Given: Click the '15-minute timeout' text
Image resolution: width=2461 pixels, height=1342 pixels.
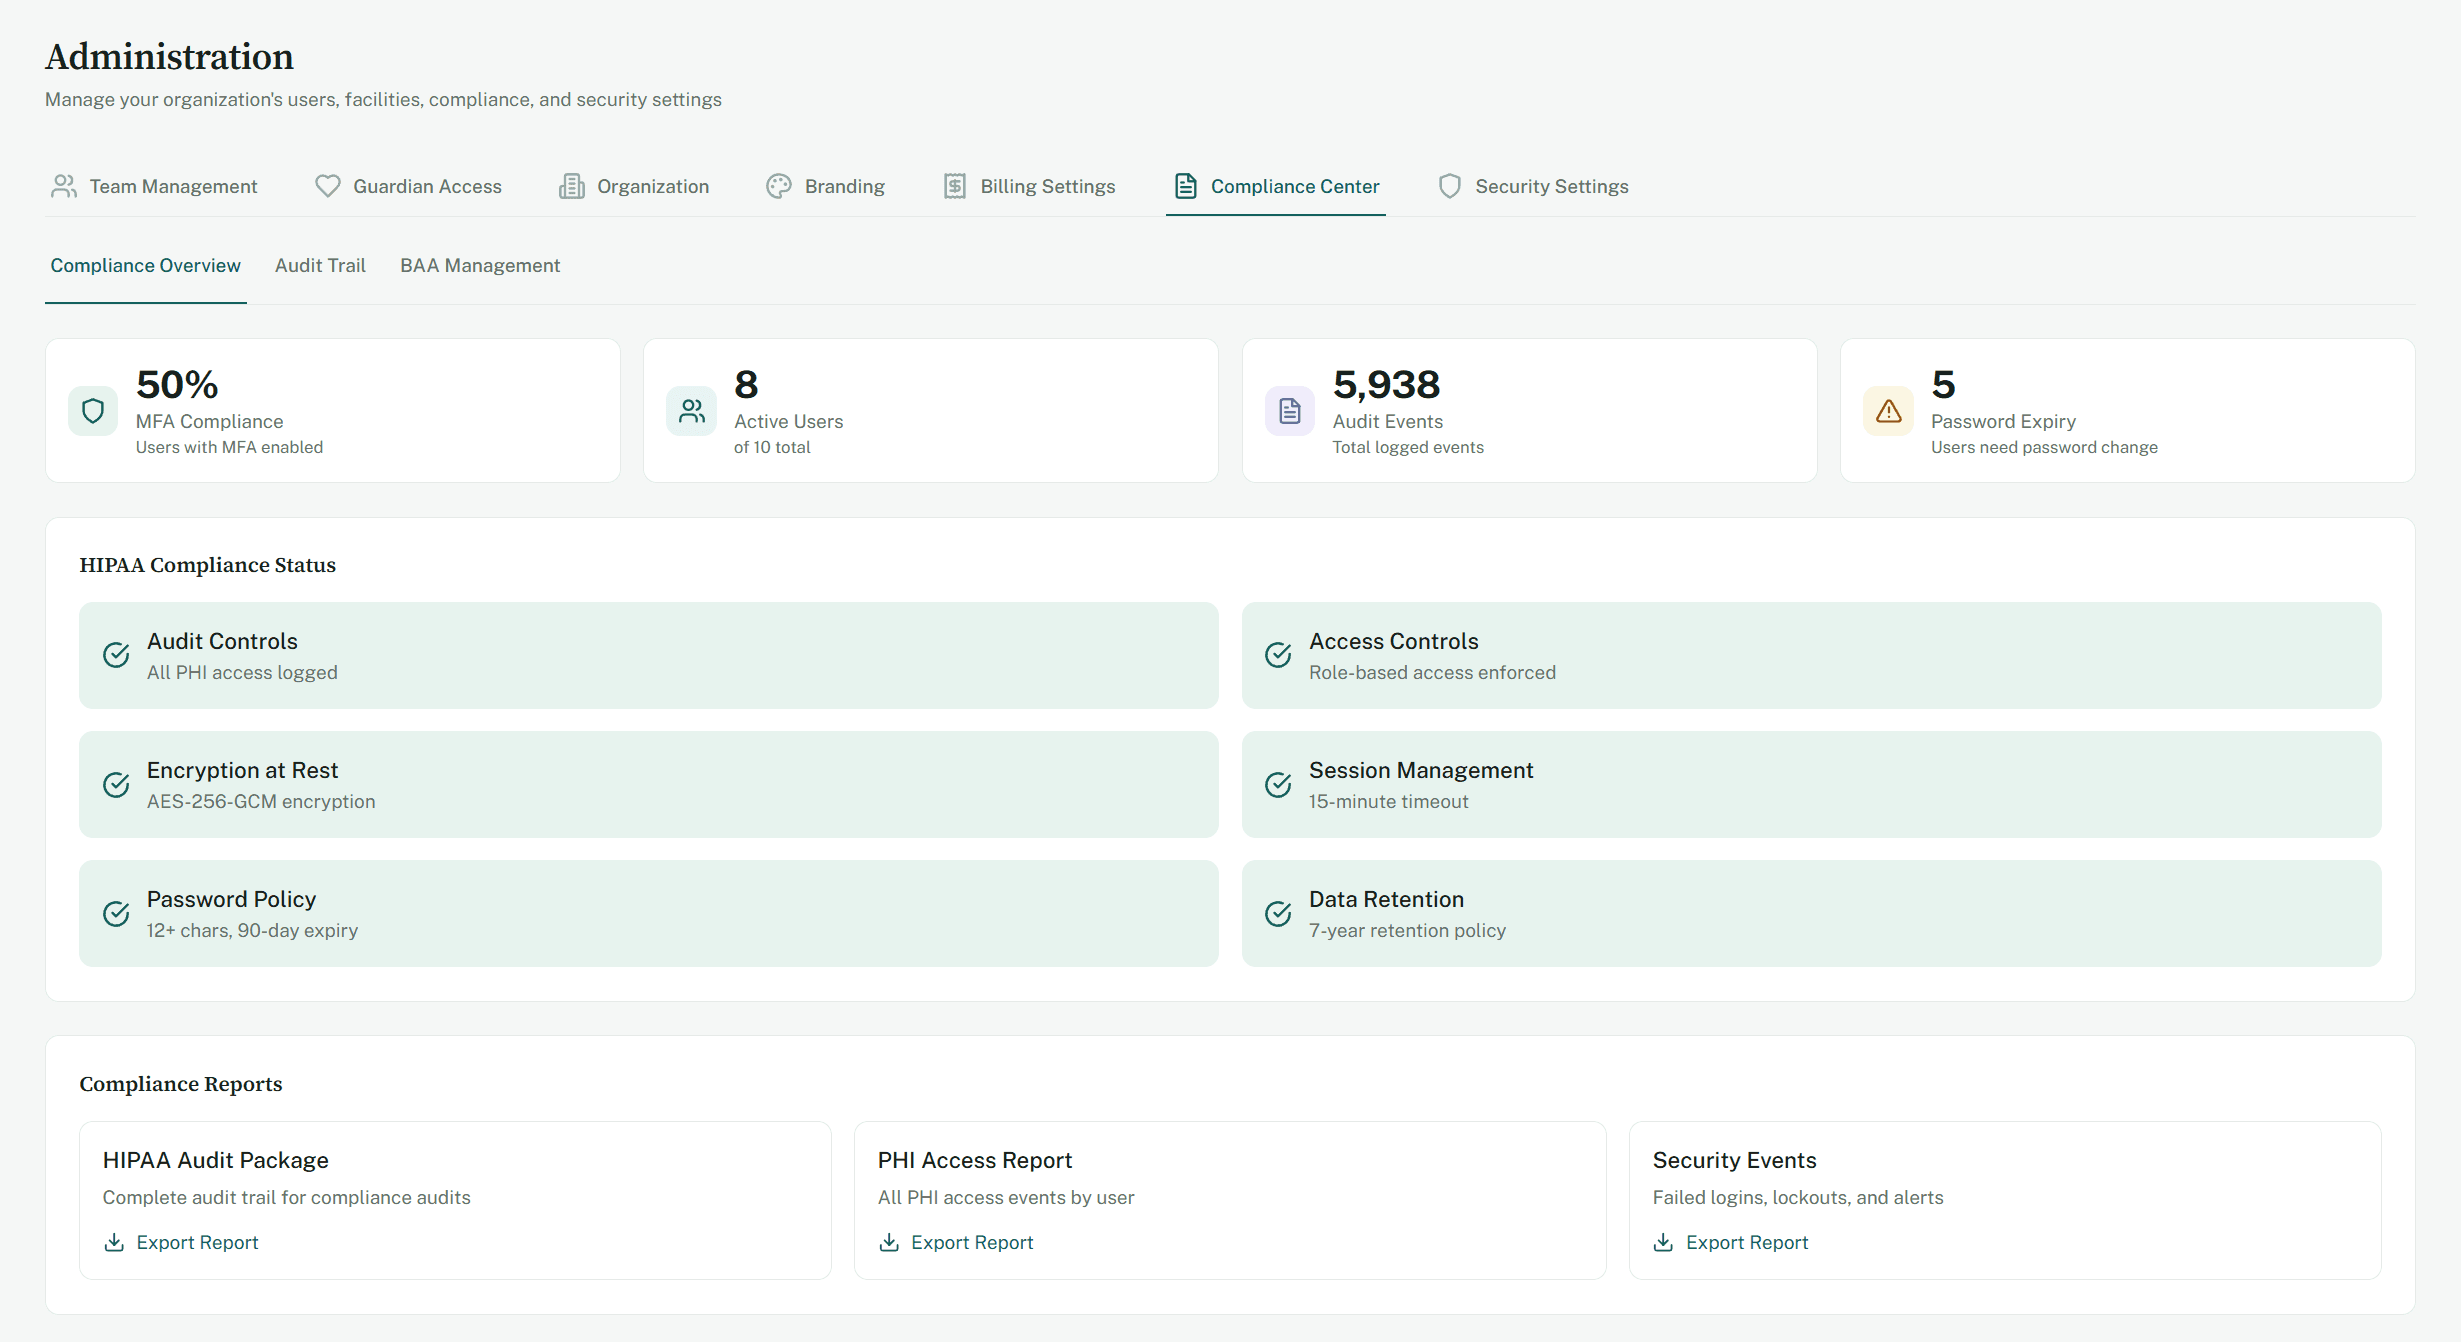Looking at the screenshot, I should 1388,801.
